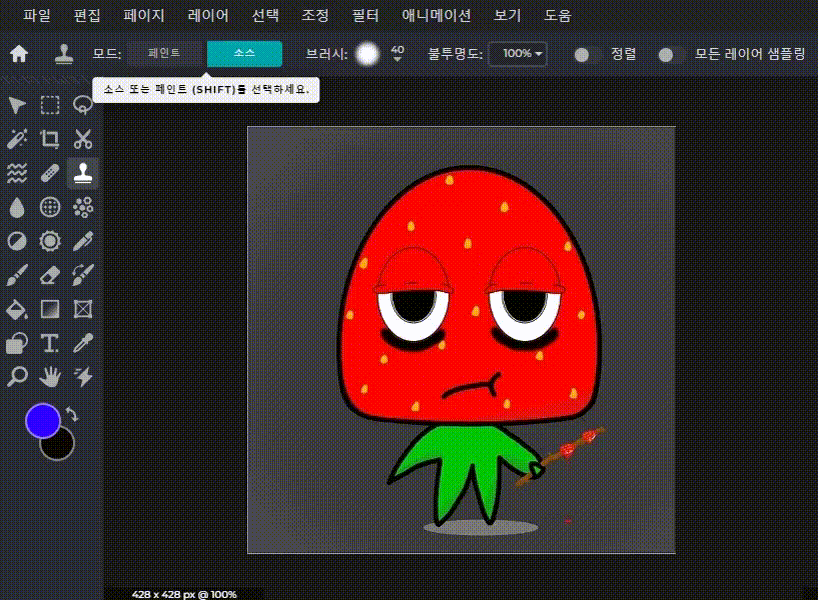The image size is (818, 600).
Task: Open the brush size 40 dropdown
Action: [x=398, y=53]
